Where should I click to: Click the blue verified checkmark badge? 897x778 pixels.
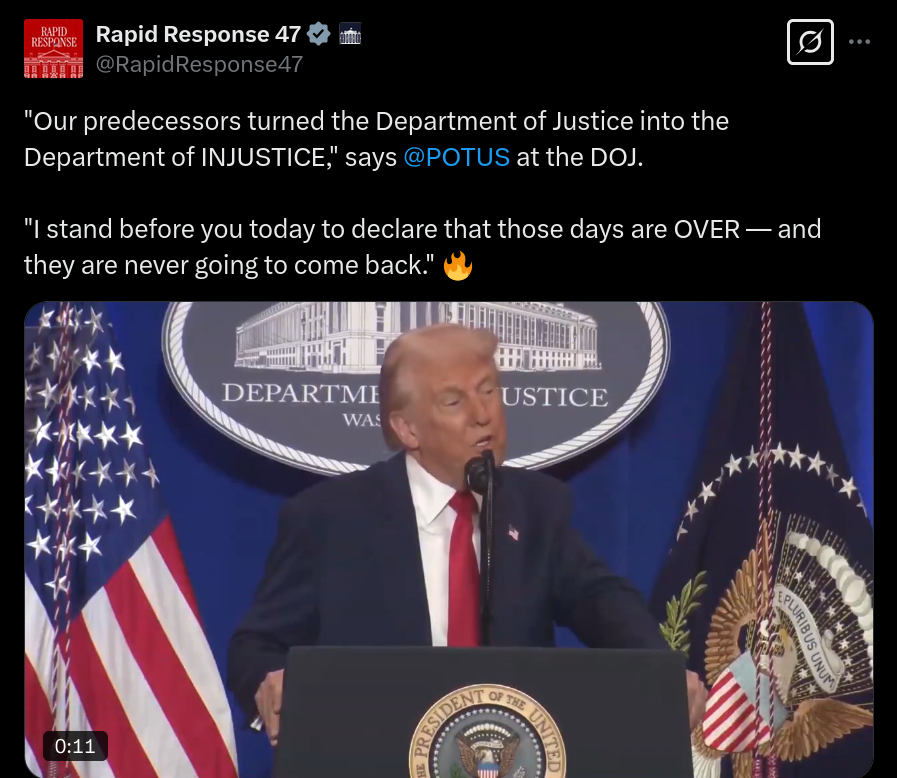point(319,34)
